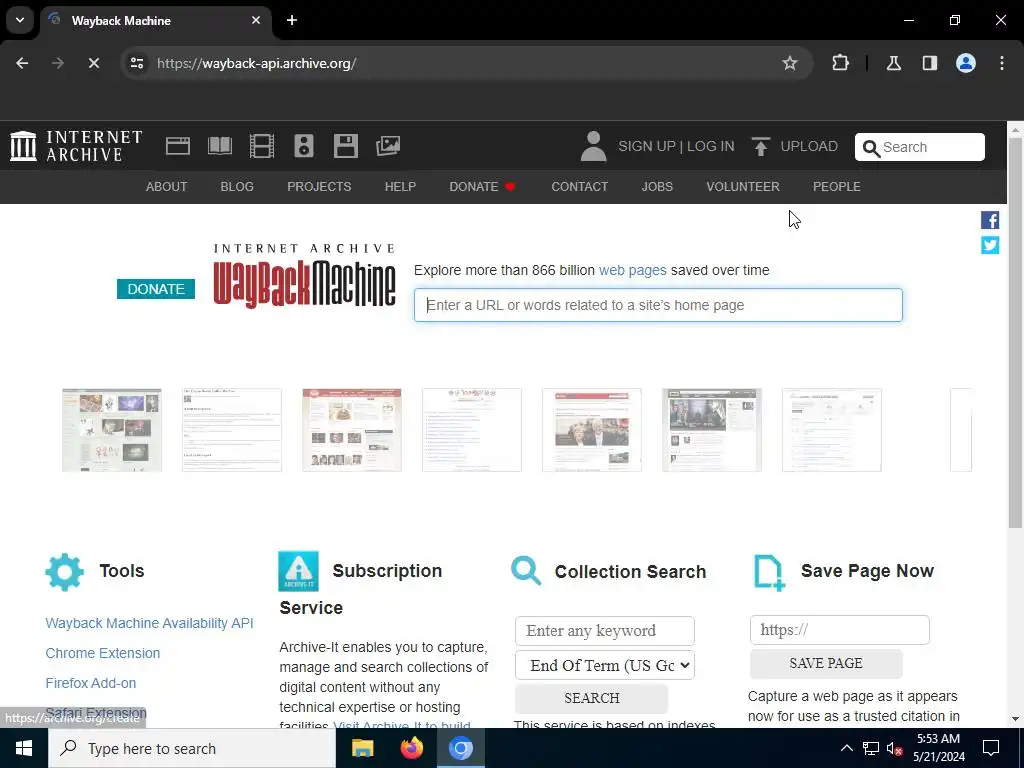Screen dimensions: 1024x768
Task: Open the PROJECTS menu item
Action: click(x=319, y=187)
